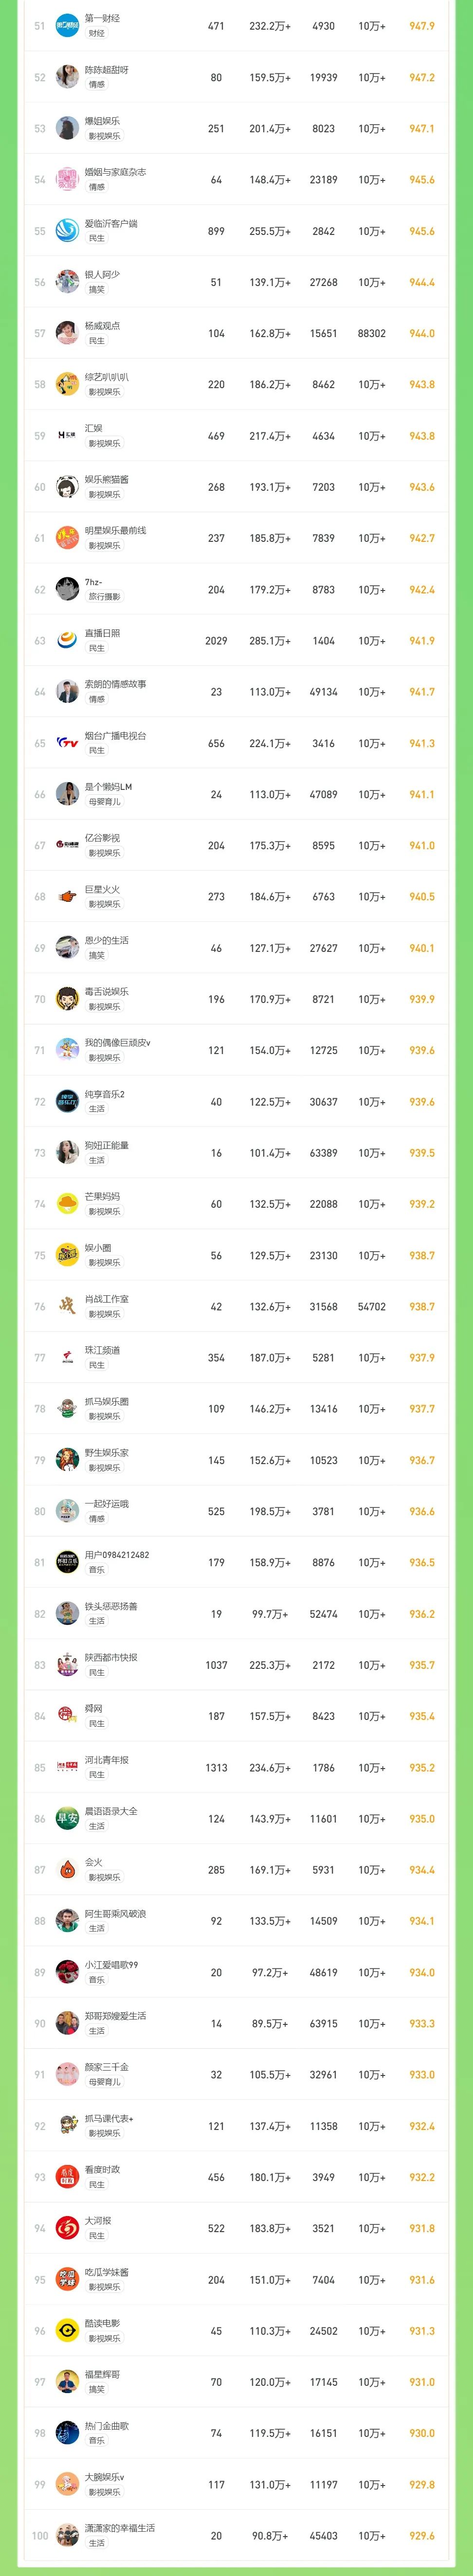Click the 烟台广播电视台 TV logo
This screenshot has width=473, height=2576.
[x=67, y=743]
